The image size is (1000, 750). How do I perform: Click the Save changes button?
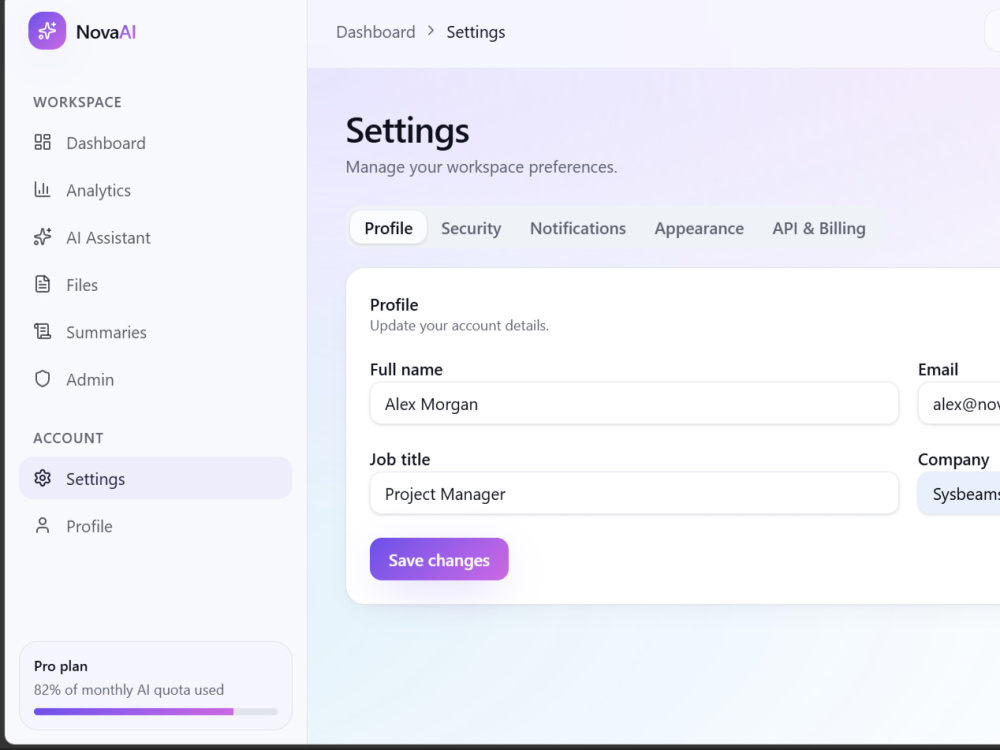439,559
